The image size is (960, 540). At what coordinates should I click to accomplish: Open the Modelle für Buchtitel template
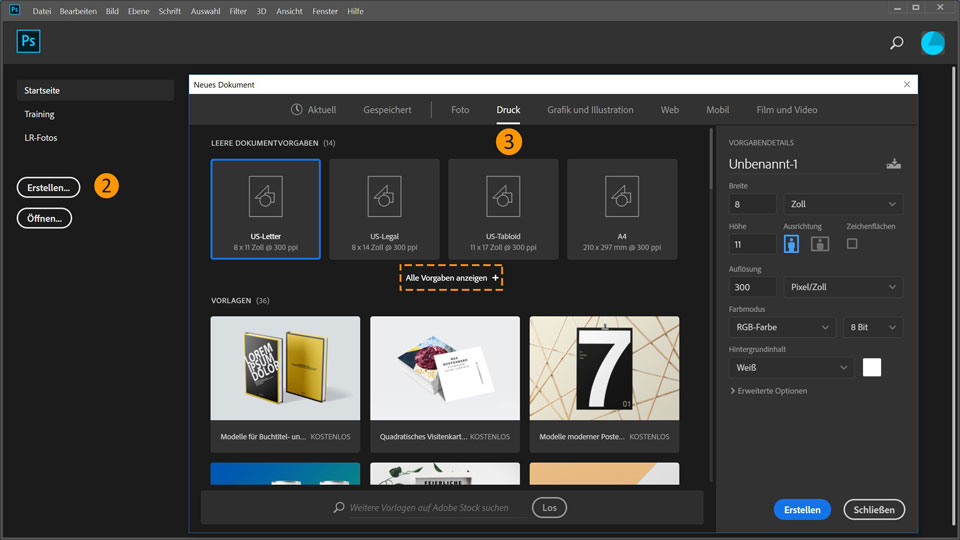coord(285,384)
